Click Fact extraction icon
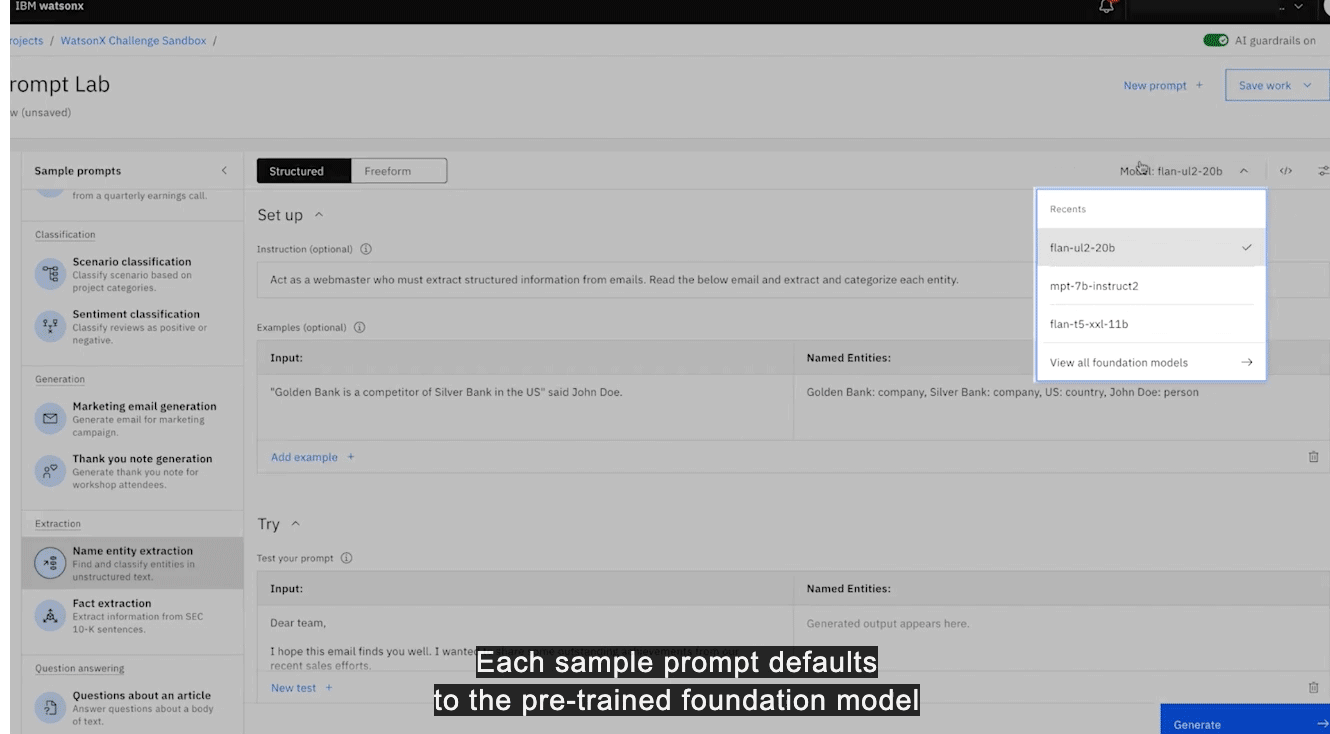1330x734 pixels. coord(49,616)
